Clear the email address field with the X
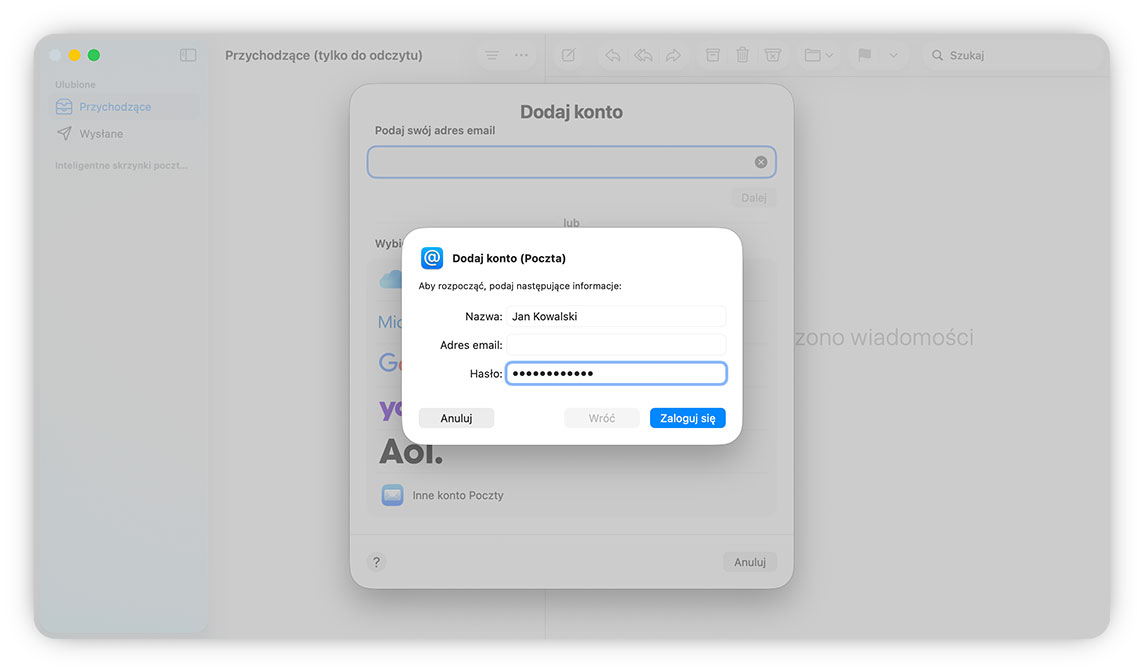This screenshot has width=1143, height=672. pyautogui.click(x=760, y=161)
